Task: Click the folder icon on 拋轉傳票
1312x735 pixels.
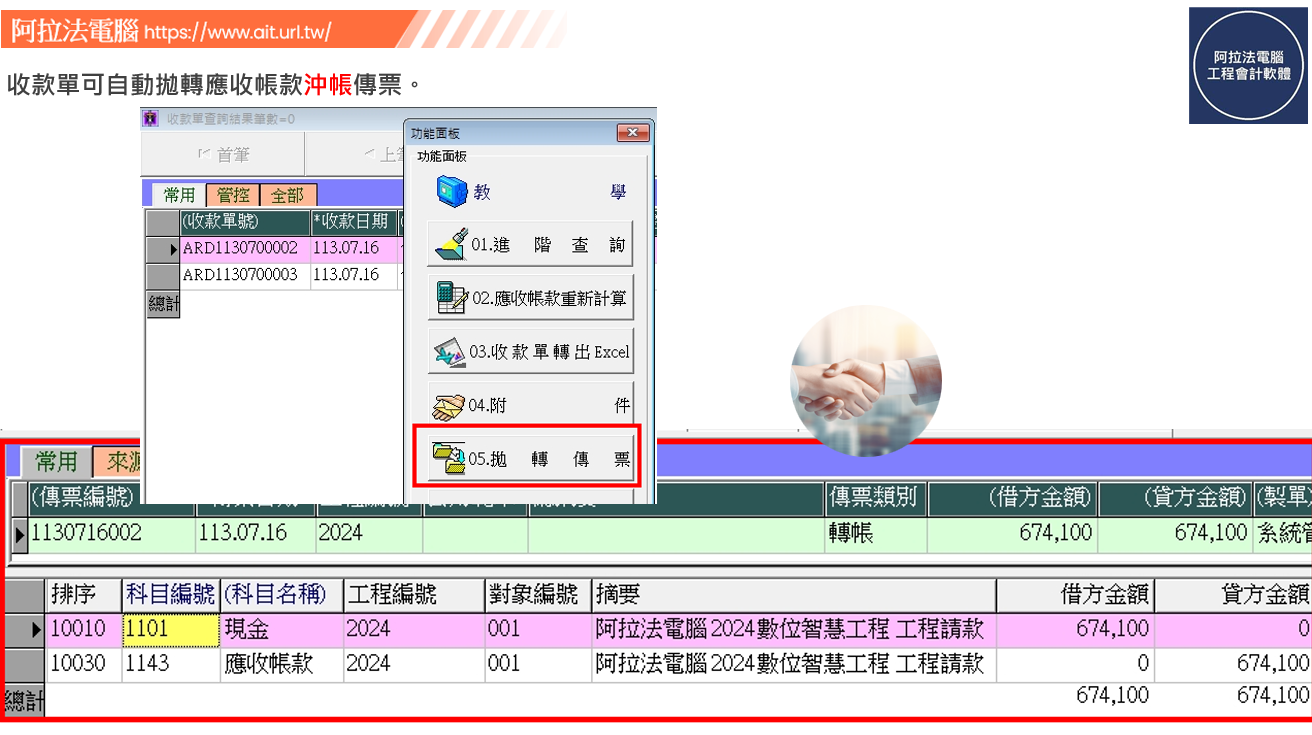Action: pos(449,458)
